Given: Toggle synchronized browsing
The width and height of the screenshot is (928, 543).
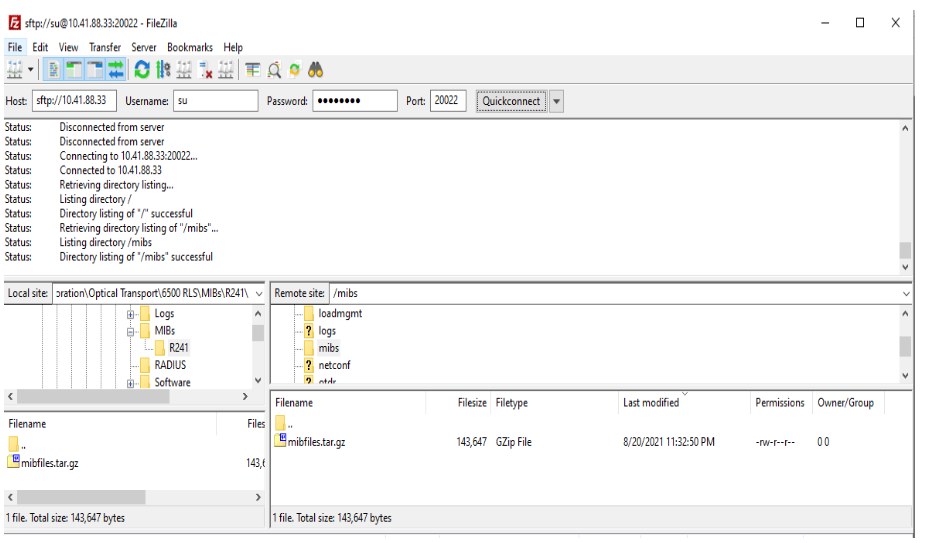Looking at the screenshot, I should click(x=294, y=70).
